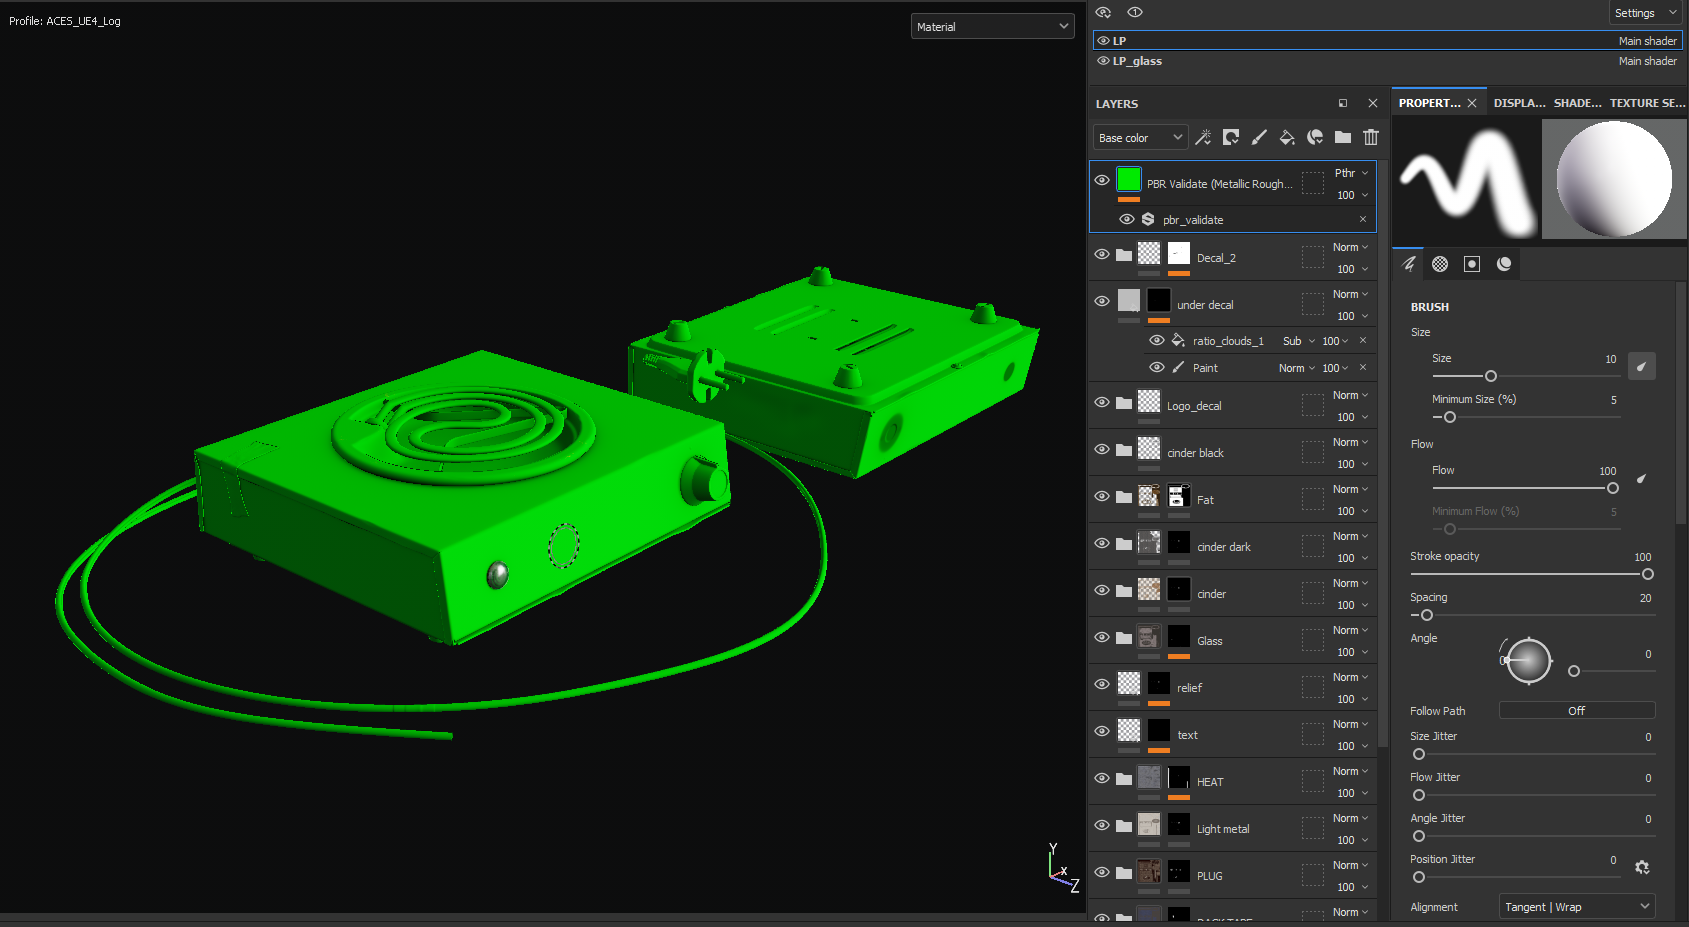Switch to the Display Settings tab
The image size is (1689, 927).
[1519, 103]
